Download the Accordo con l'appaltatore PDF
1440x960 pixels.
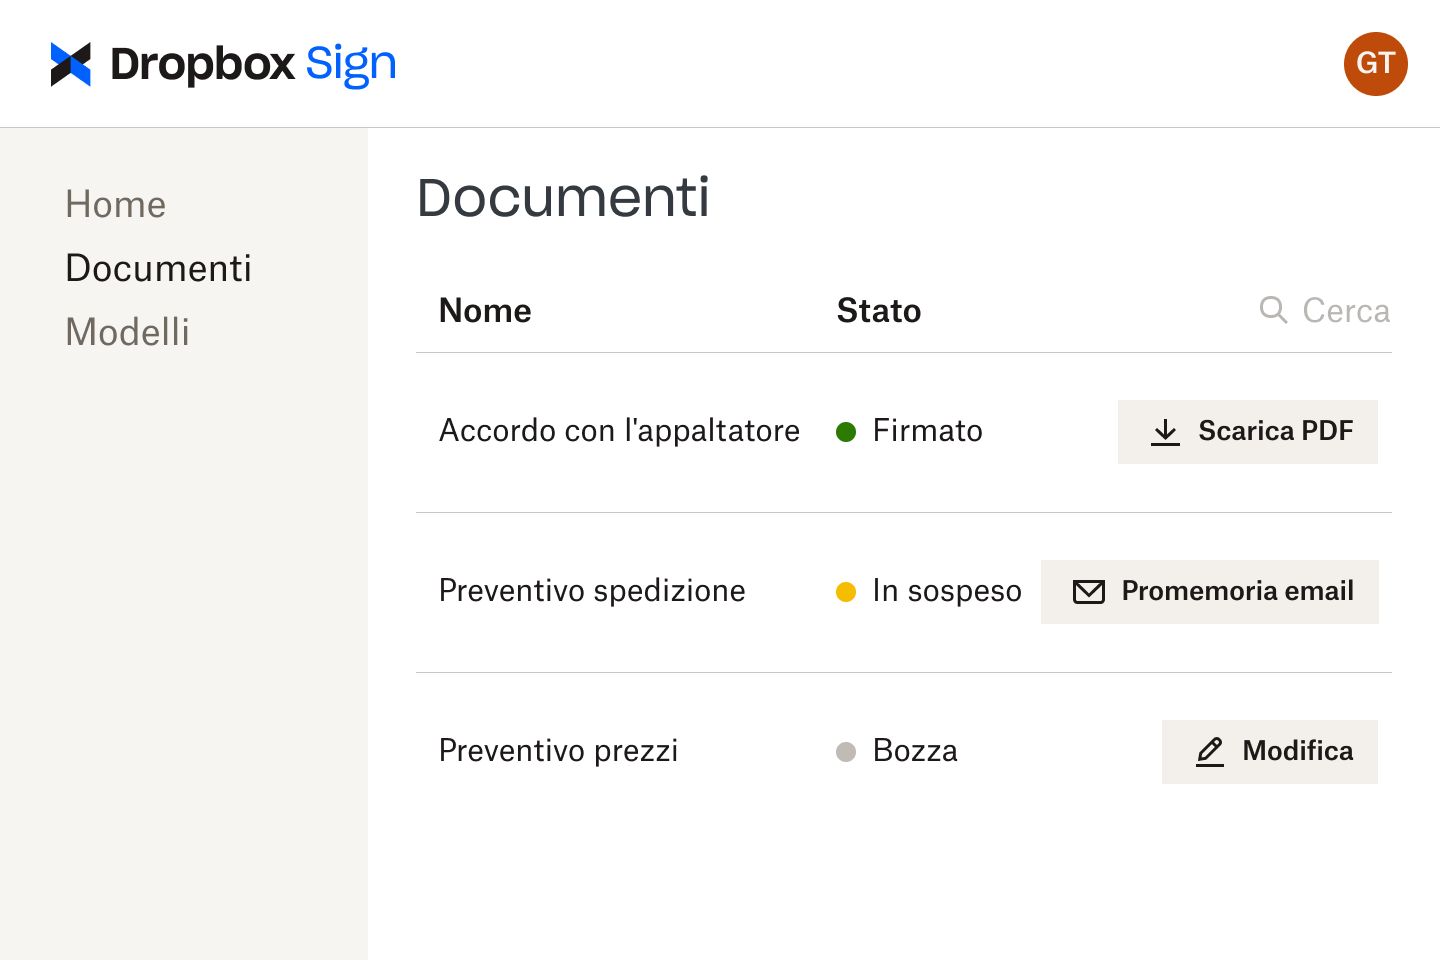(x=1247, y=432)
